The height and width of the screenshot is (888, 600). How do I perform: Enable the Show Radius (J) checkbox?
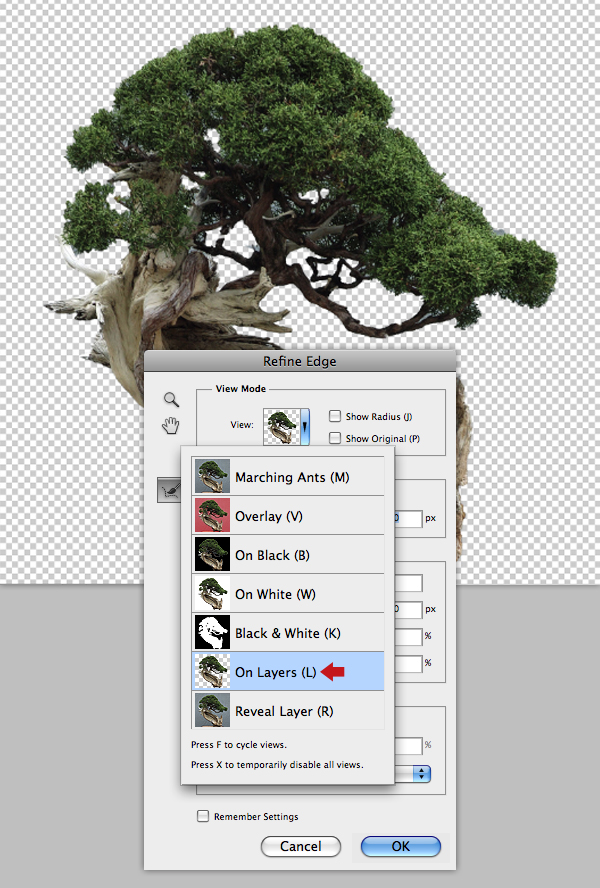tap(335, 416)
